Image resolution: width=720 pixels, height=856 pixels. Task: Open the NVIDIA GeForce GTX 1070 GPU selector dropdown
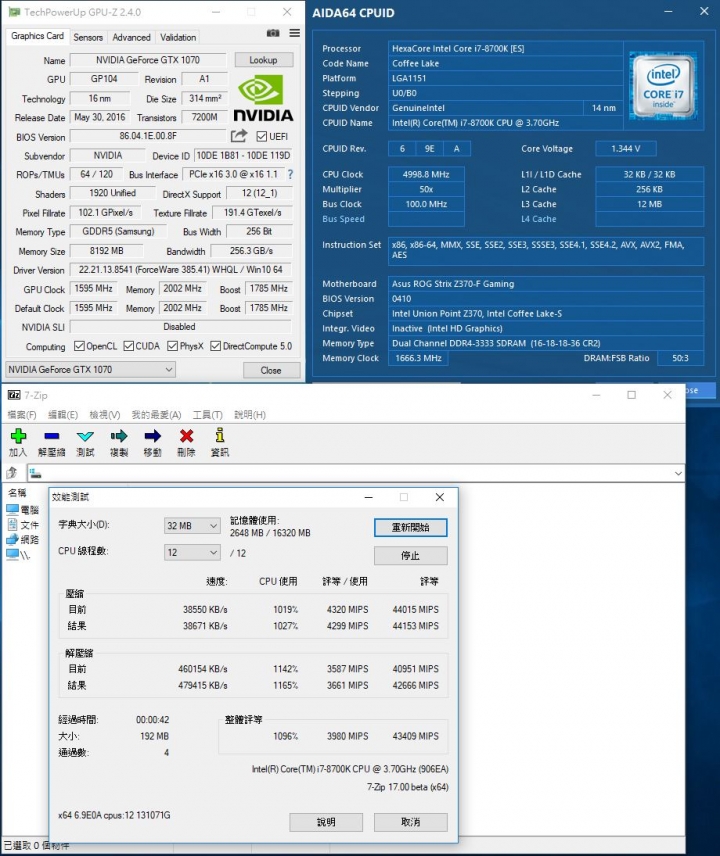point(90,370)
